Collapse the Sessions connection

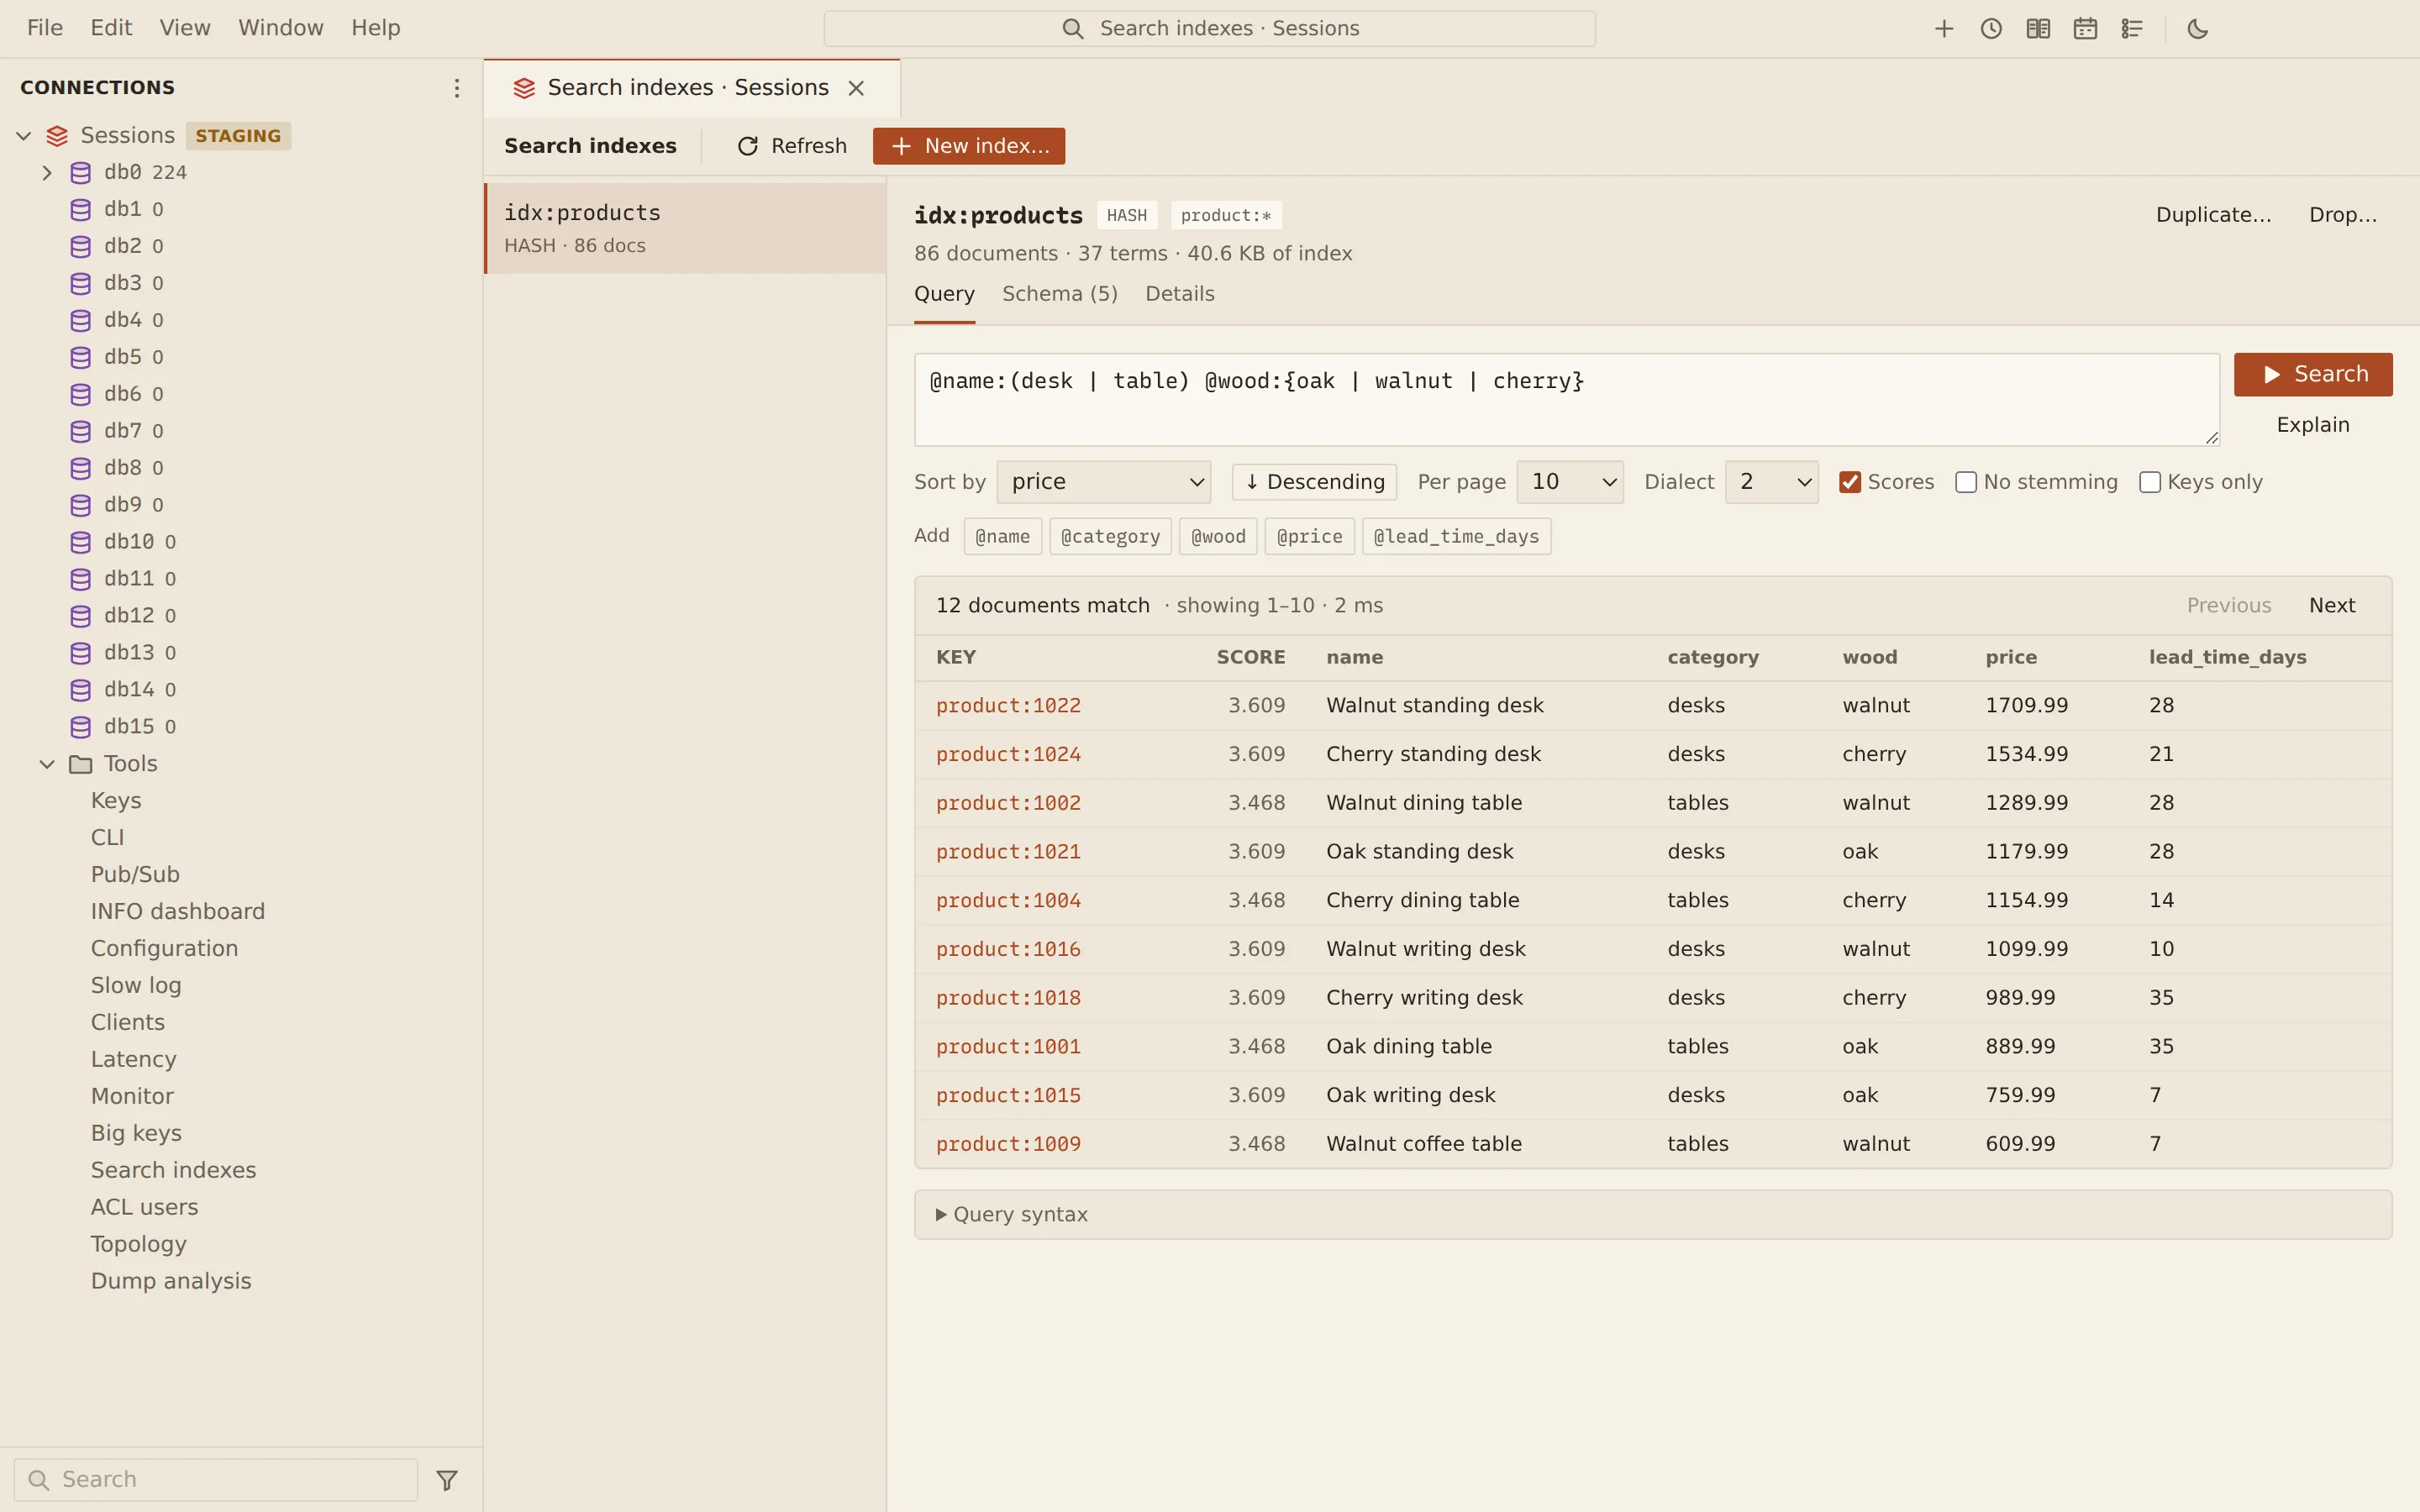pos(24,136)
